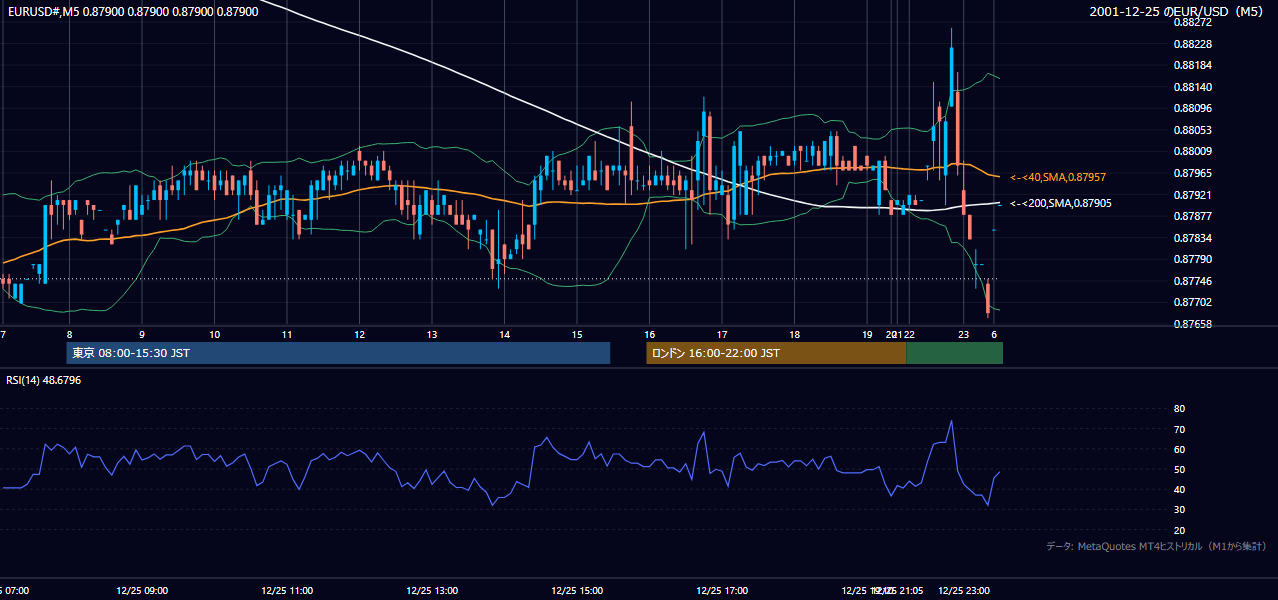Click price axis value 0.87834
The height and width of the screenshot is (600, 1278).
click(x=1192, y=238)
